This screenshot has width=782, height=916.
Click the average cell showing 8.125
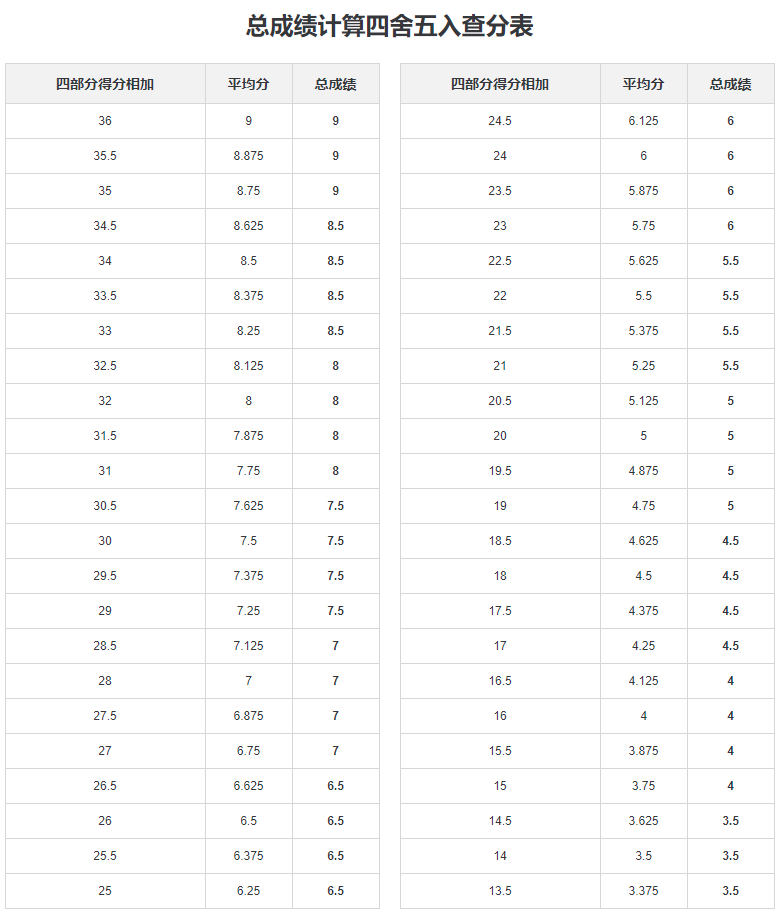249,366
